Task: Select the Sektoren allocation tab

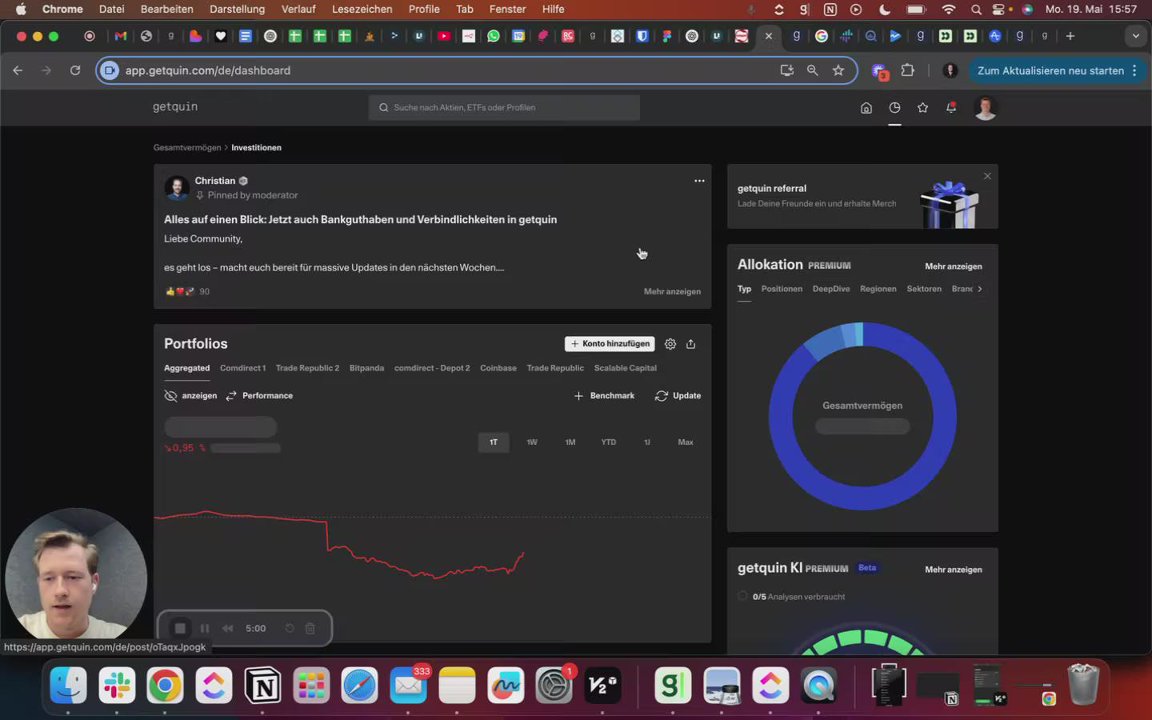Action: tap(924, 289)
